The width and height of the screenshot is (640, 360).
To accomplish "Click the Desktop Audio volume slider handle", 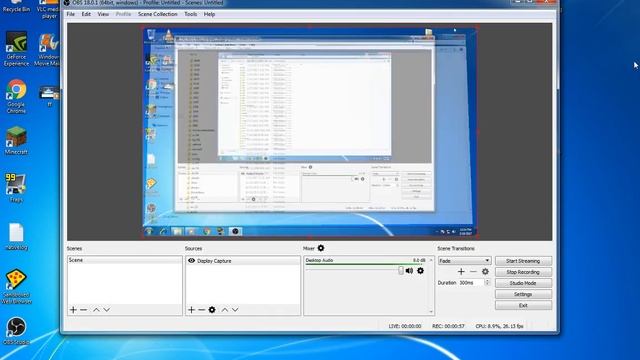I will [401, 271].
